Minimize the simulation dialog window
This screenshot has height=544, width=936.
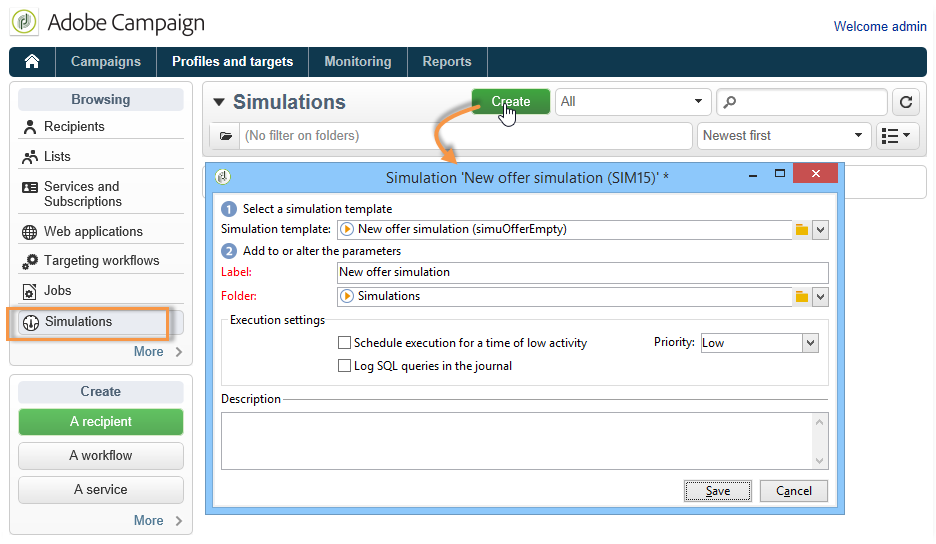[753, 175]
